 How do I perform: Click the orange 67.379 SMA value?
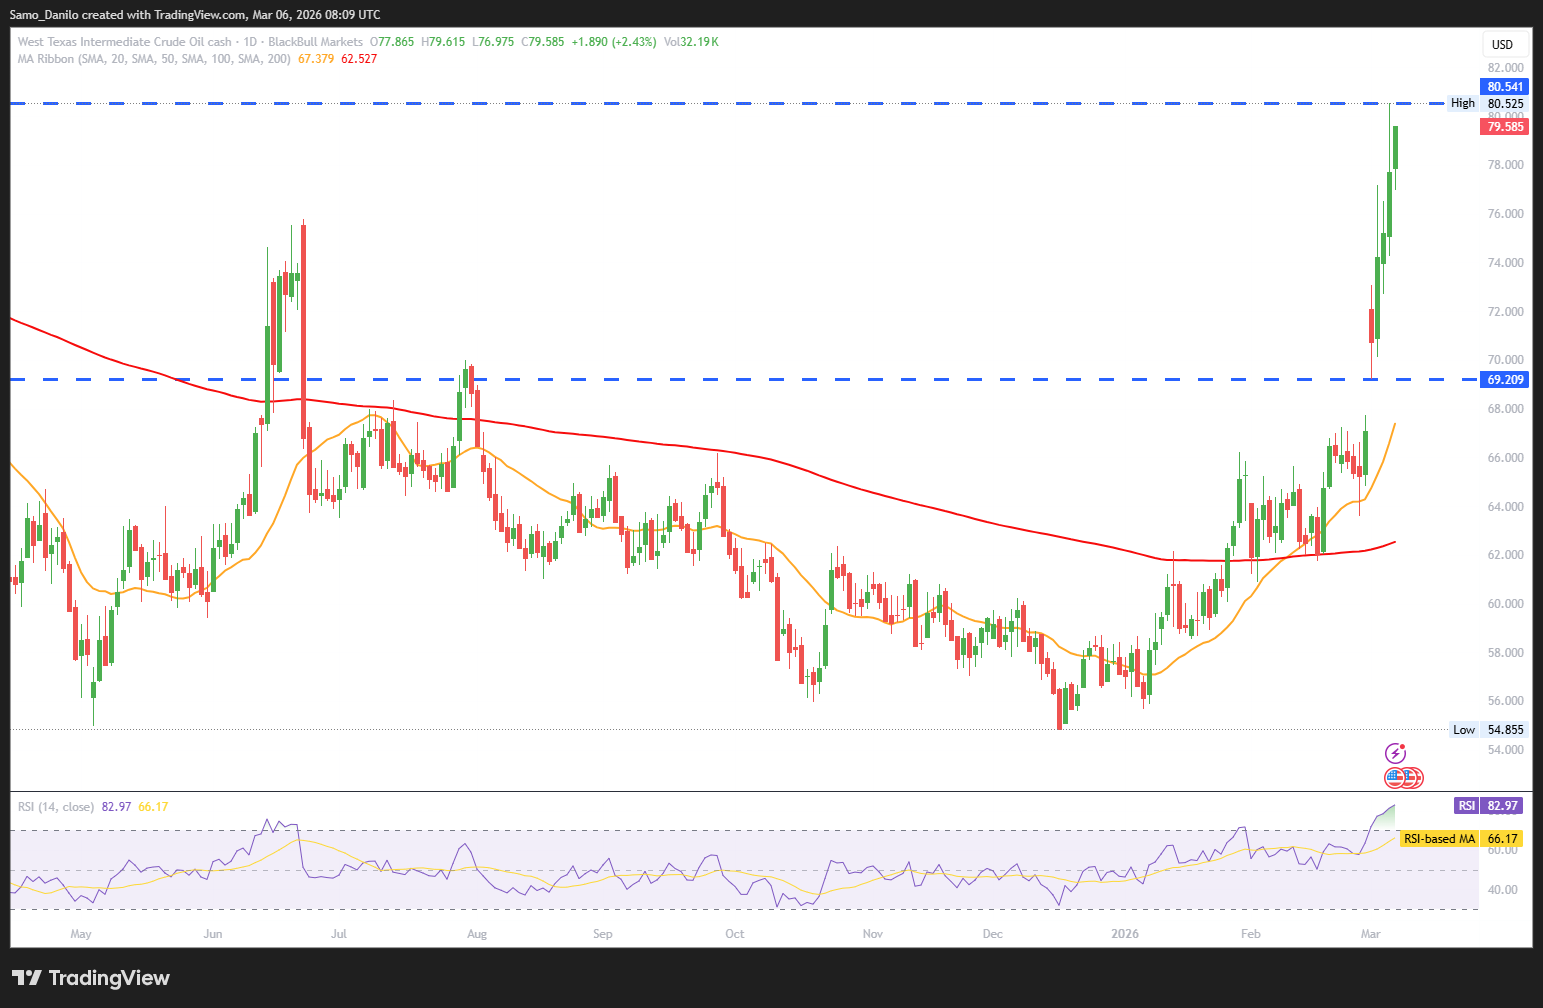(316, 59)
